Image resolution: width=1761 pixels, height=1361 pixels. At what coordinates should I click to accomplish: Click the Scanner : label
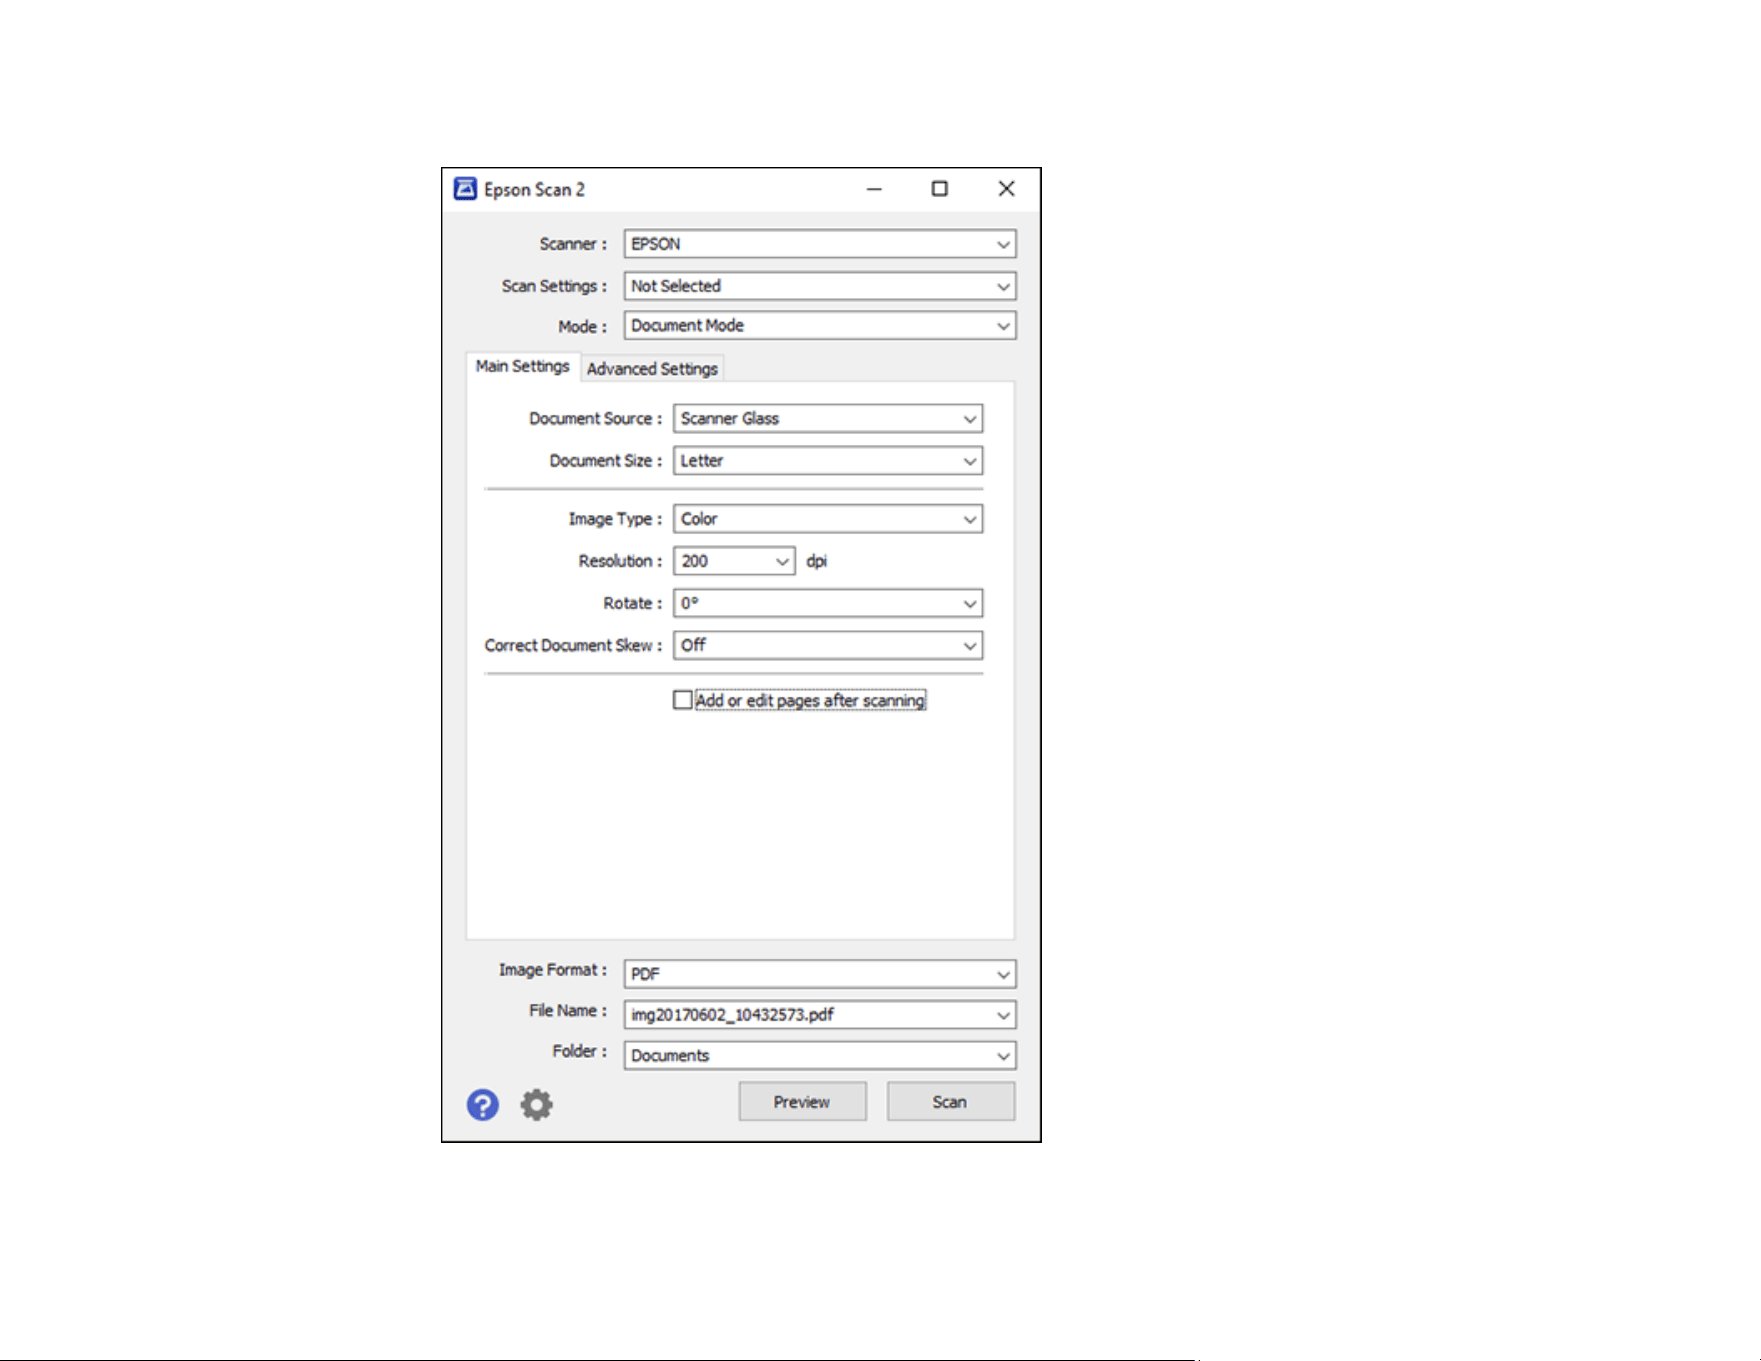click(573, 244)
